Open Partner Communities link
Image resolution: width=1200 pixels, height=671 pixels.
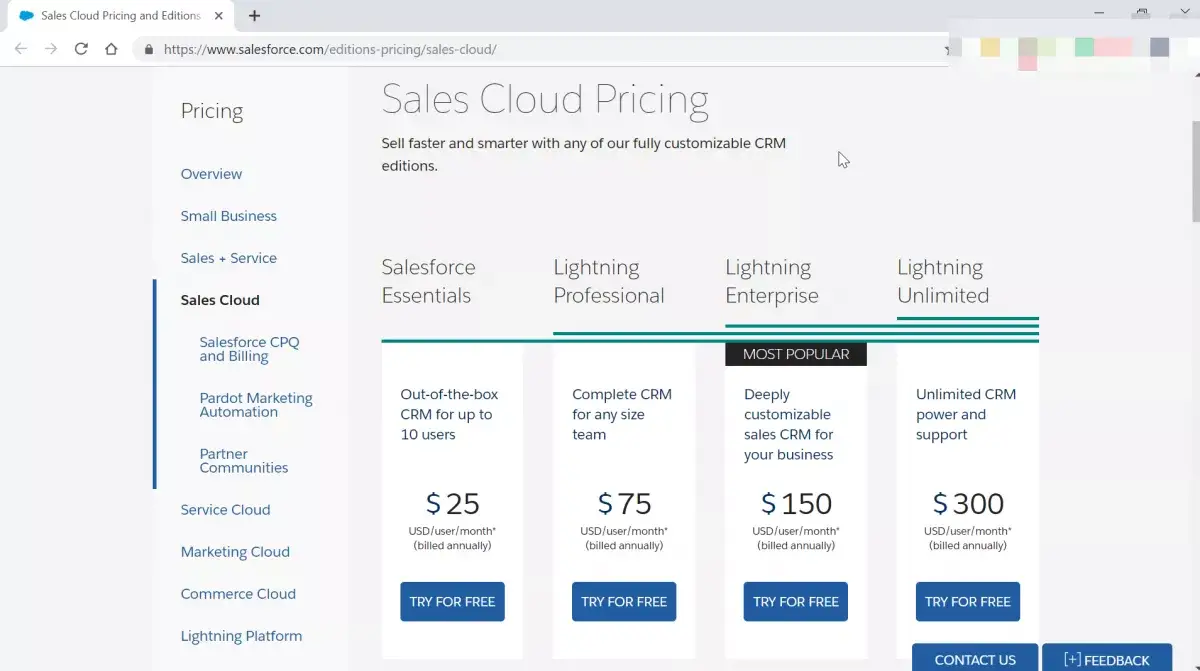pyautogui.click(x=243, y=461)
